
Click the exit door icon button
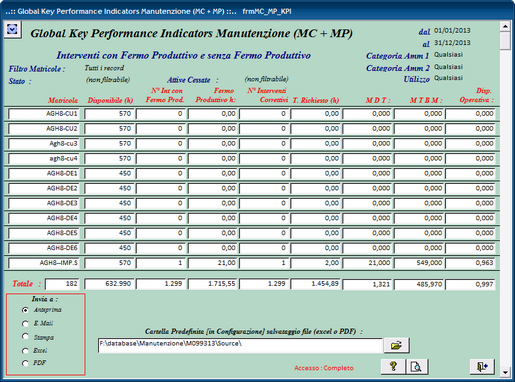482,367
